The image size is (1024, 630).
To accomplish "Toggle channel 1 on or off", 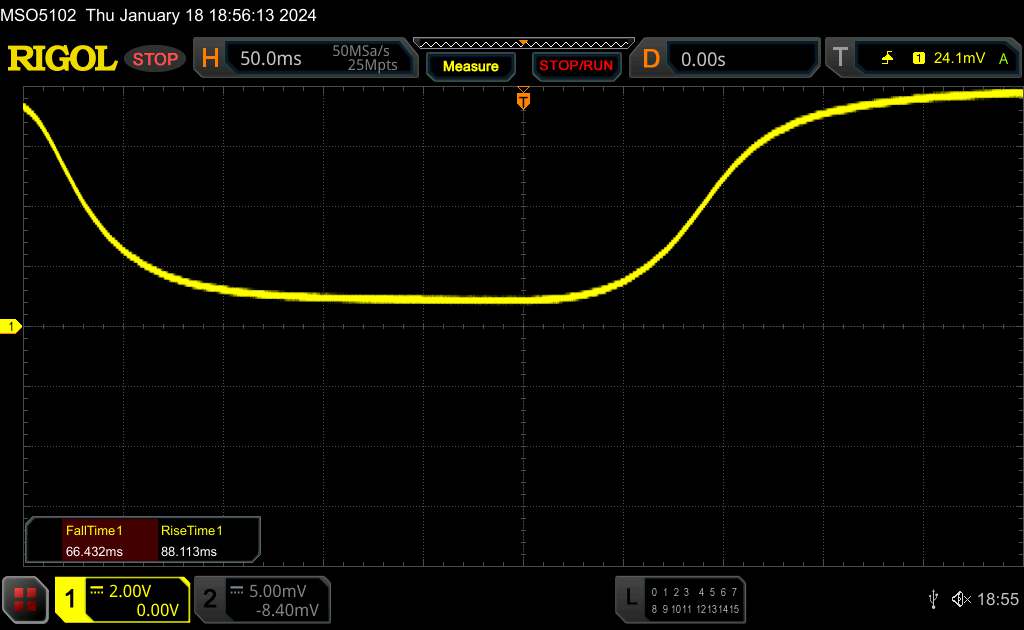I will 72,599.
